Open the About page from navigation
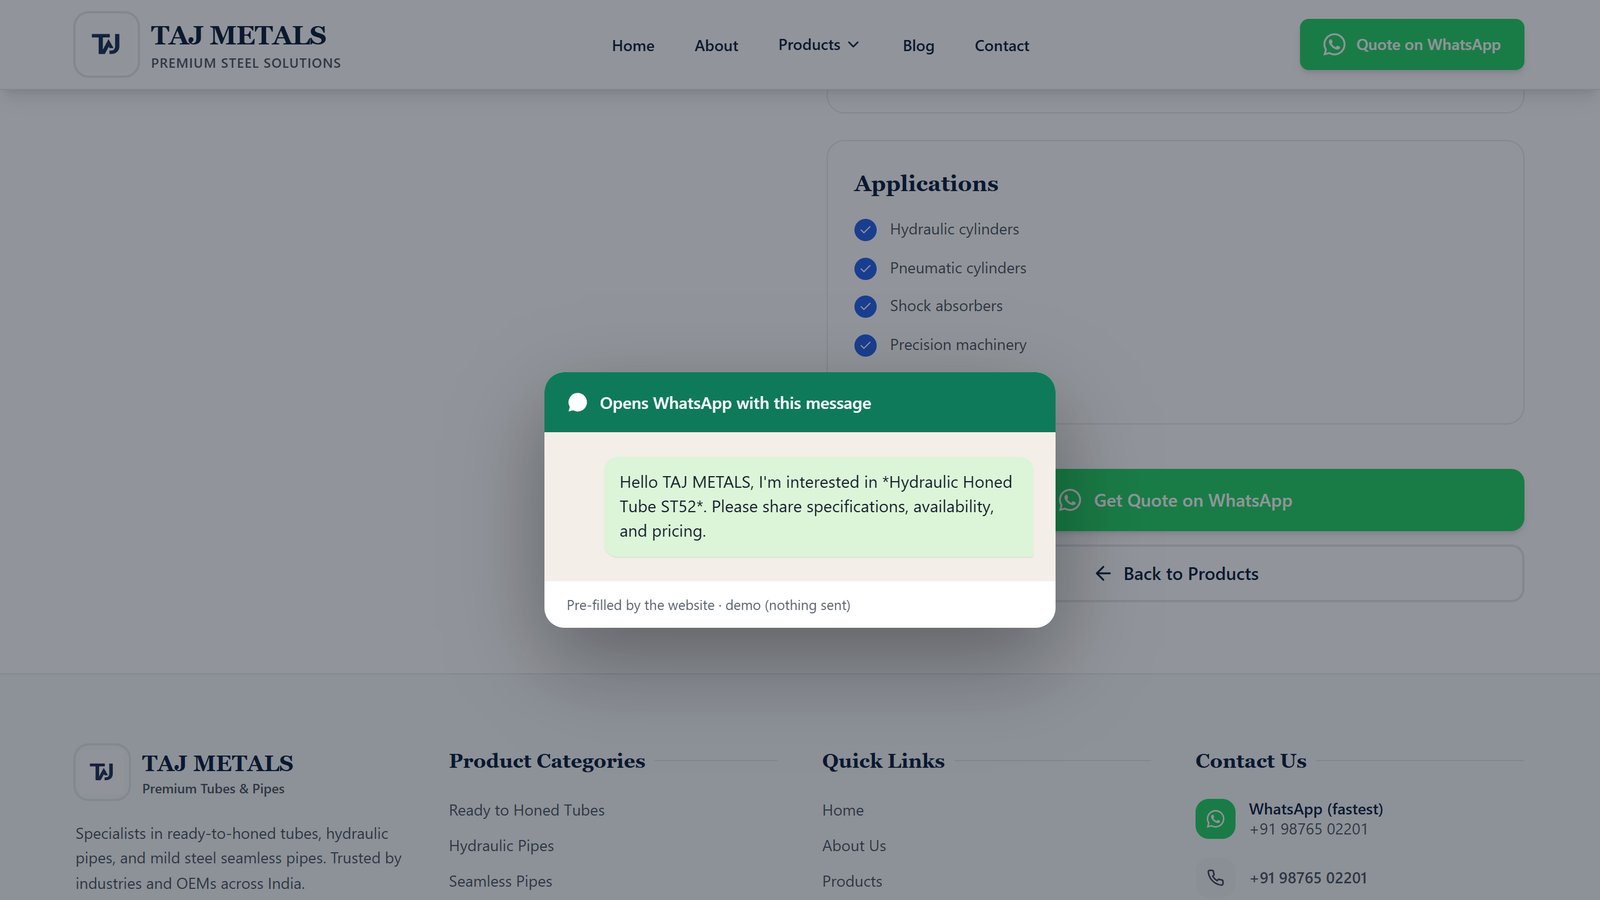 [x=716, y=46]
